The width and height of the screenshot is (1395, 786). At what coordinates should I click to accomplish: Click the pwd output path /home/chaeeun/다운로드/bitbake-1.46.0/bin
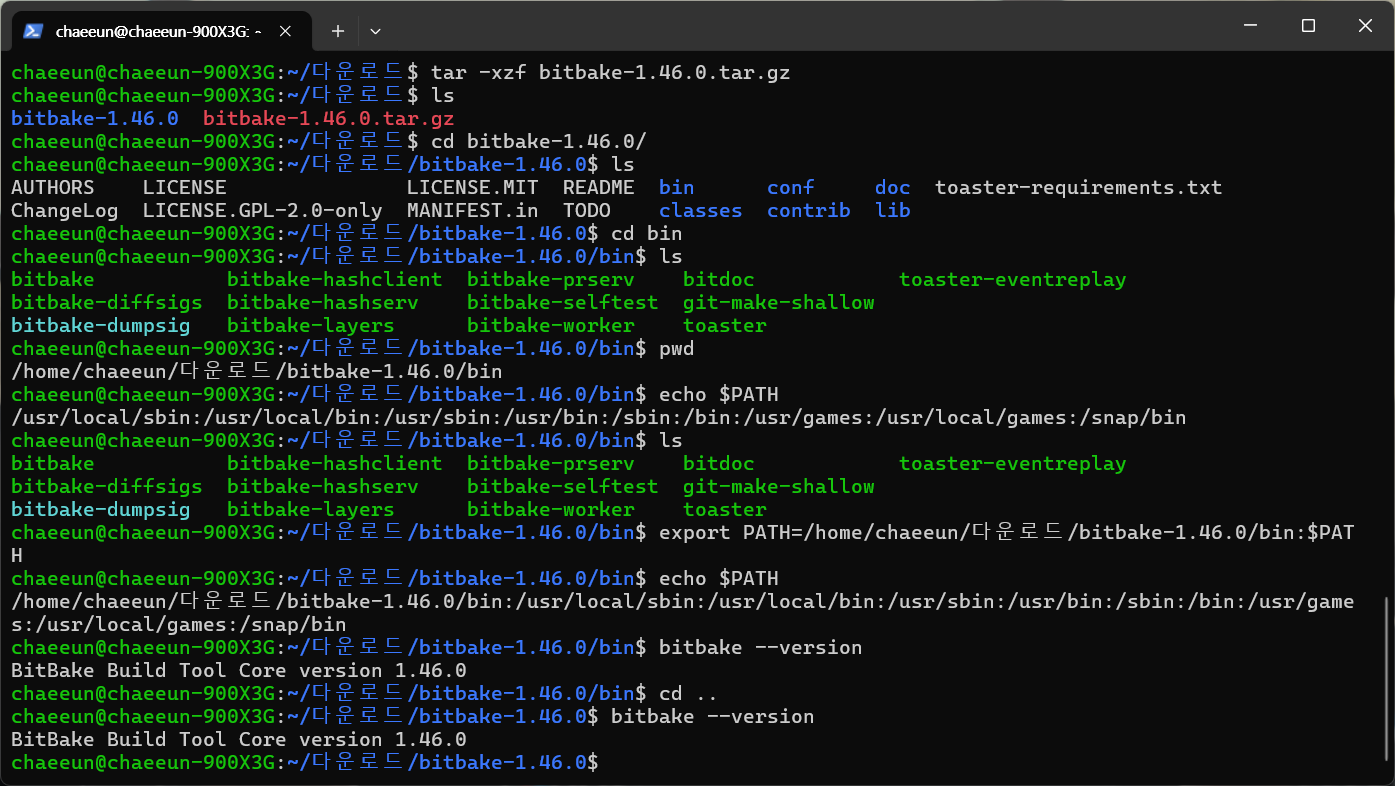pos(257,371)
